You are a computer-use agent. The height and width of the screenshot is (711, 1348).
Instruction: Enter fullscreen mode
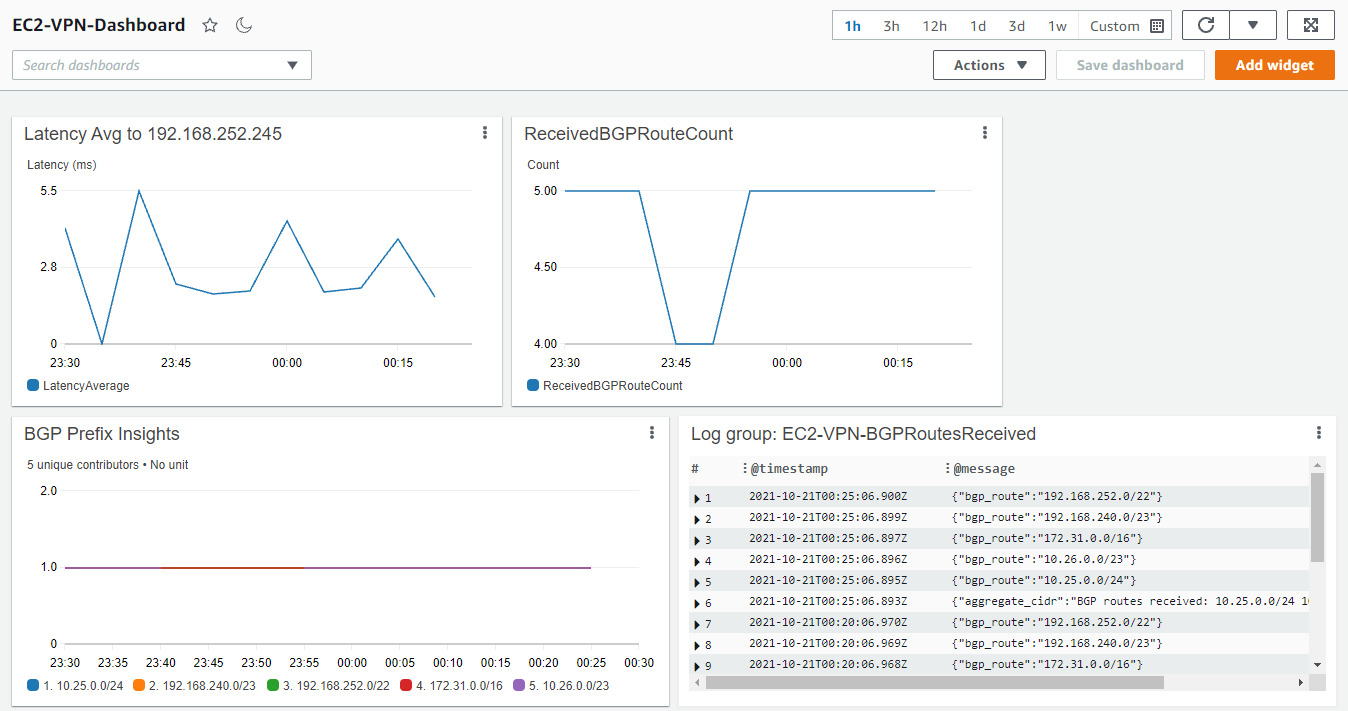tap(1311, 24)
